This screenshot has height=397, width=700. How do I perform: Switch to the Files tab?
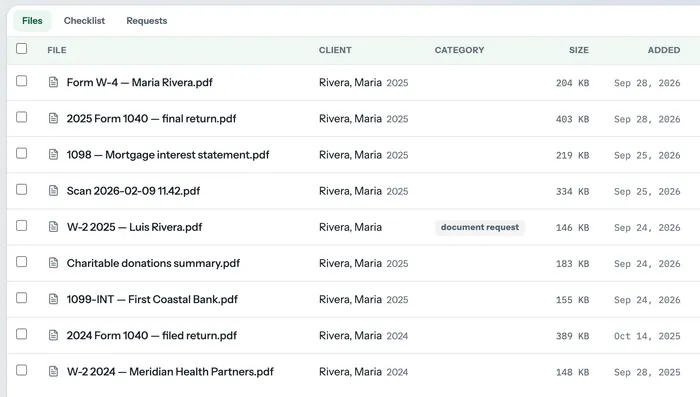pyautogui.click(x=32, y=21)
